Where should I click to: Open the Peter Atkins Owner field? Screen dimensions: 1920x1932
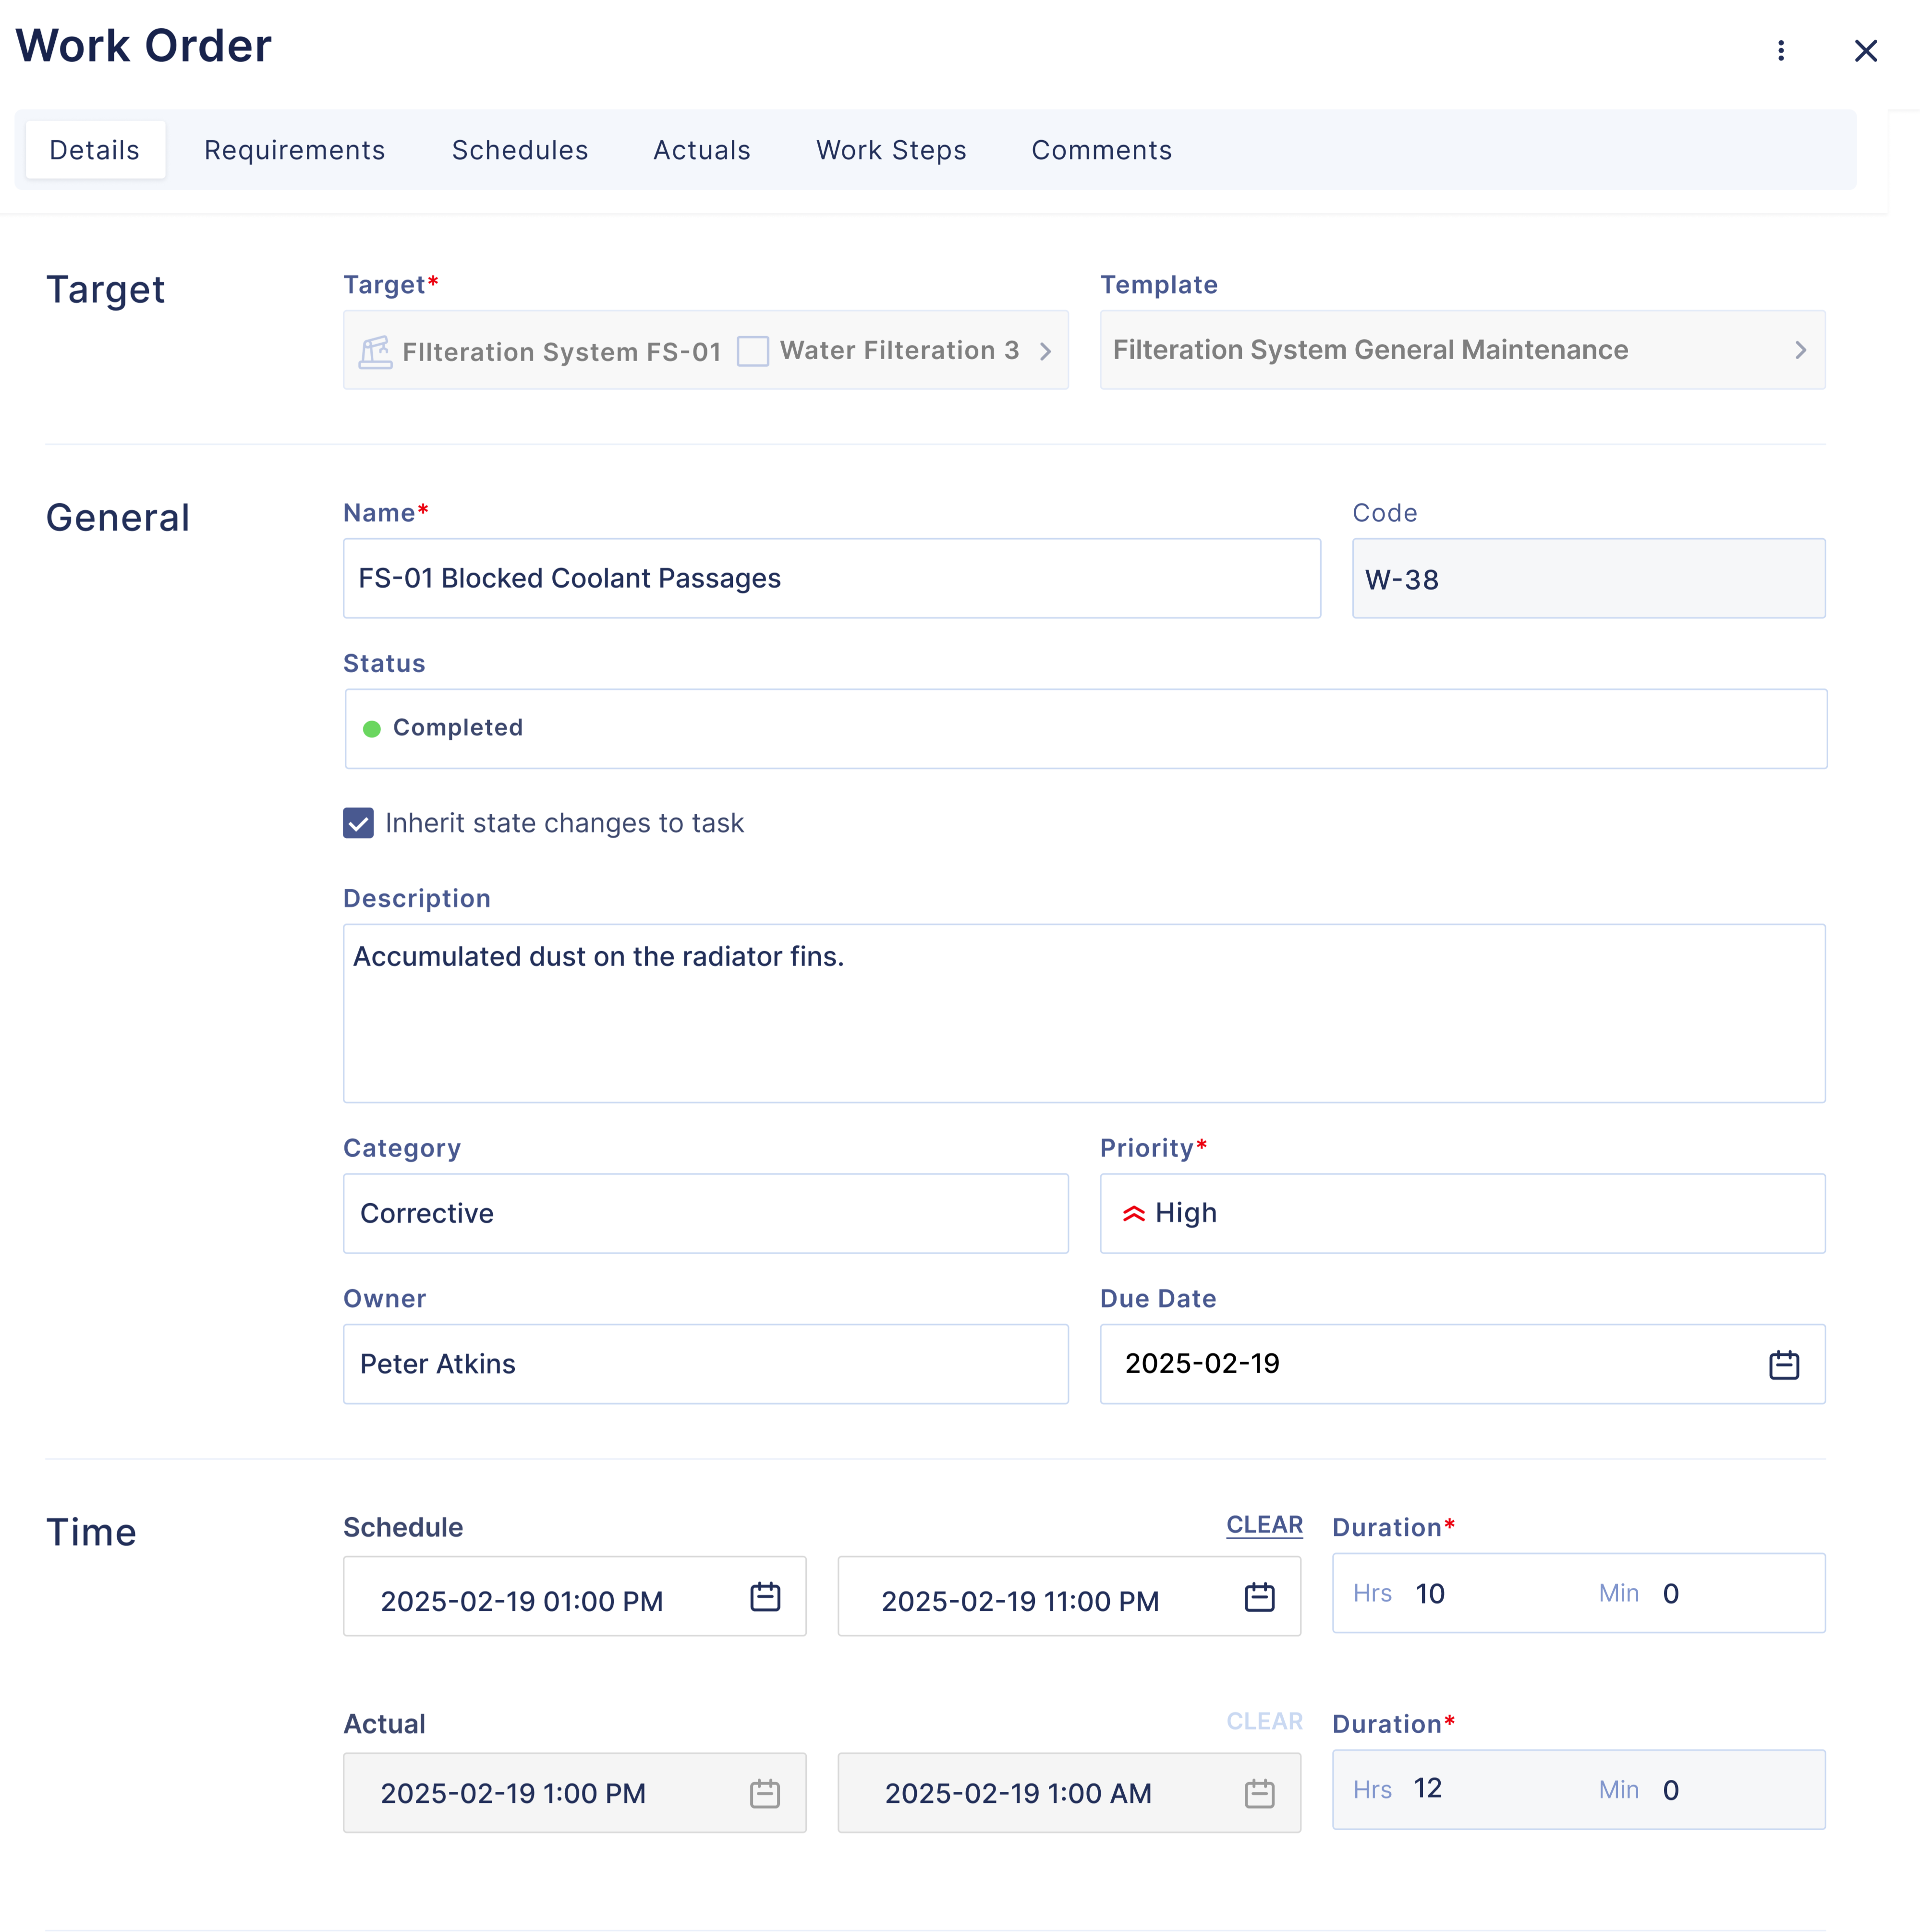(x=705, y=1364)
